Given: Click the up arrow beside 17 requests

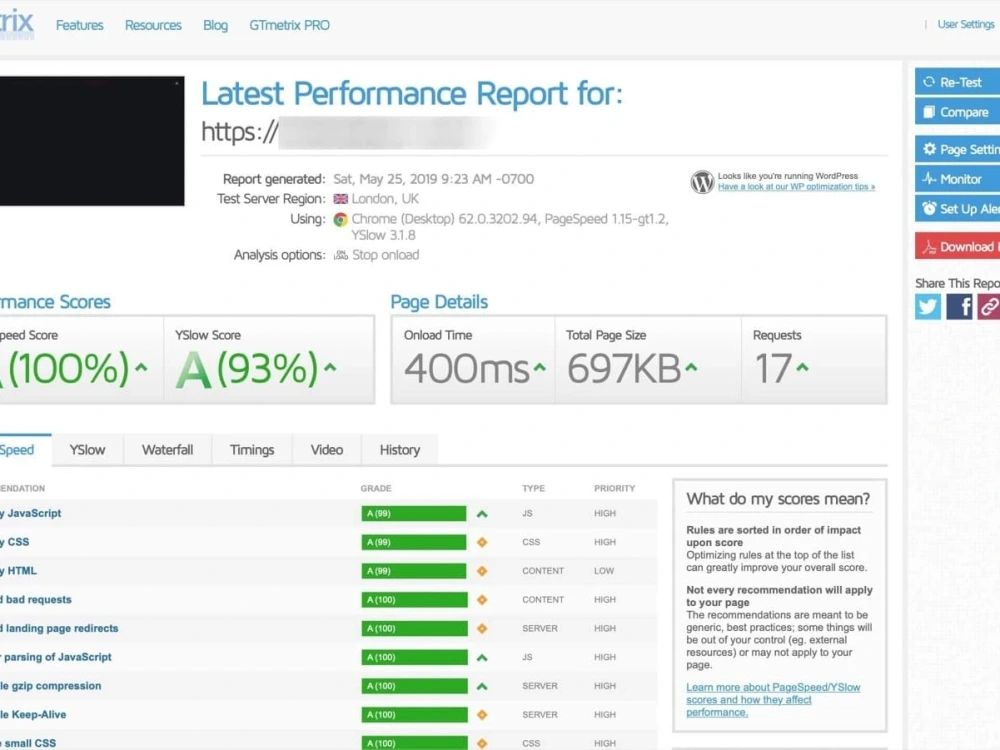Looking at the screenshot, I should 802,367.
